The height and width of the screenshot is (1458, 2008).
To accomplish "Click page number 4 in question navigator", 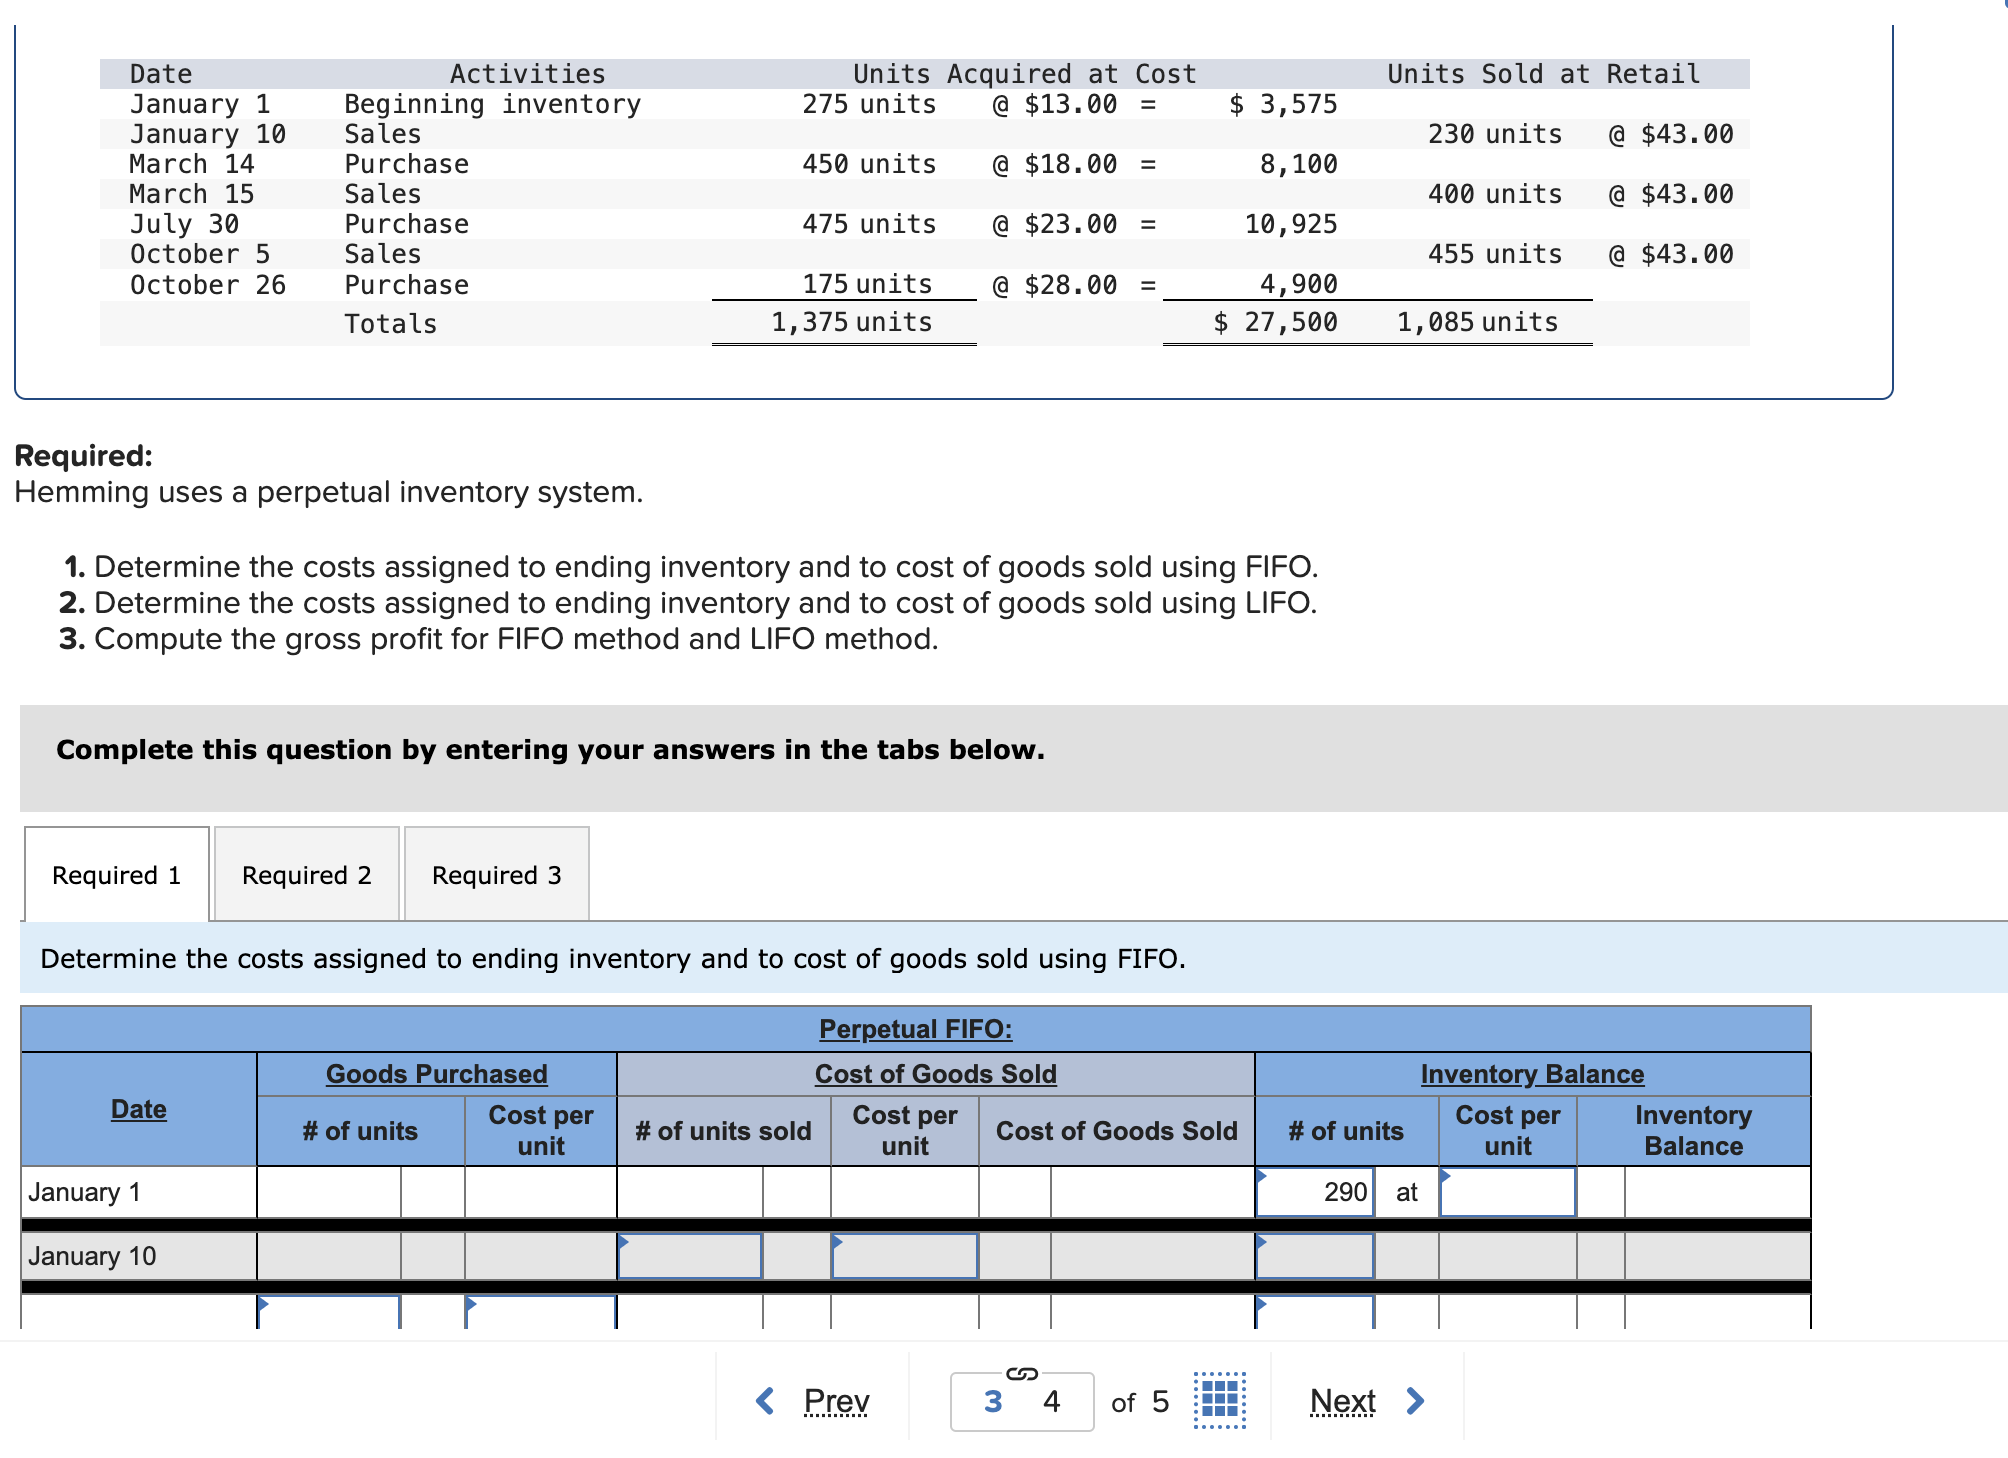I will pos(1051,1401).
